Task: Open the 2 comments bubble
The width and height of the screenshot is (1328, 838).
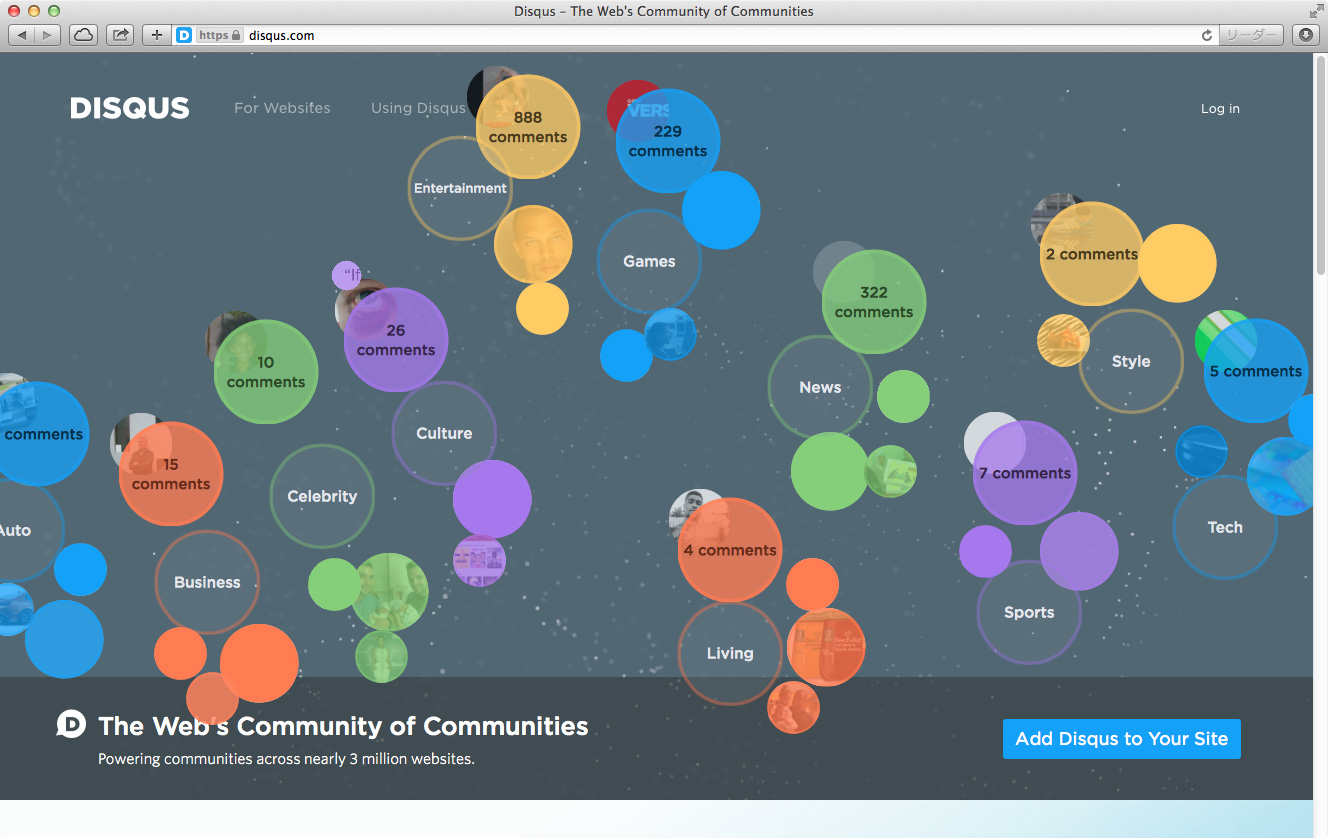Action: 1092,254
